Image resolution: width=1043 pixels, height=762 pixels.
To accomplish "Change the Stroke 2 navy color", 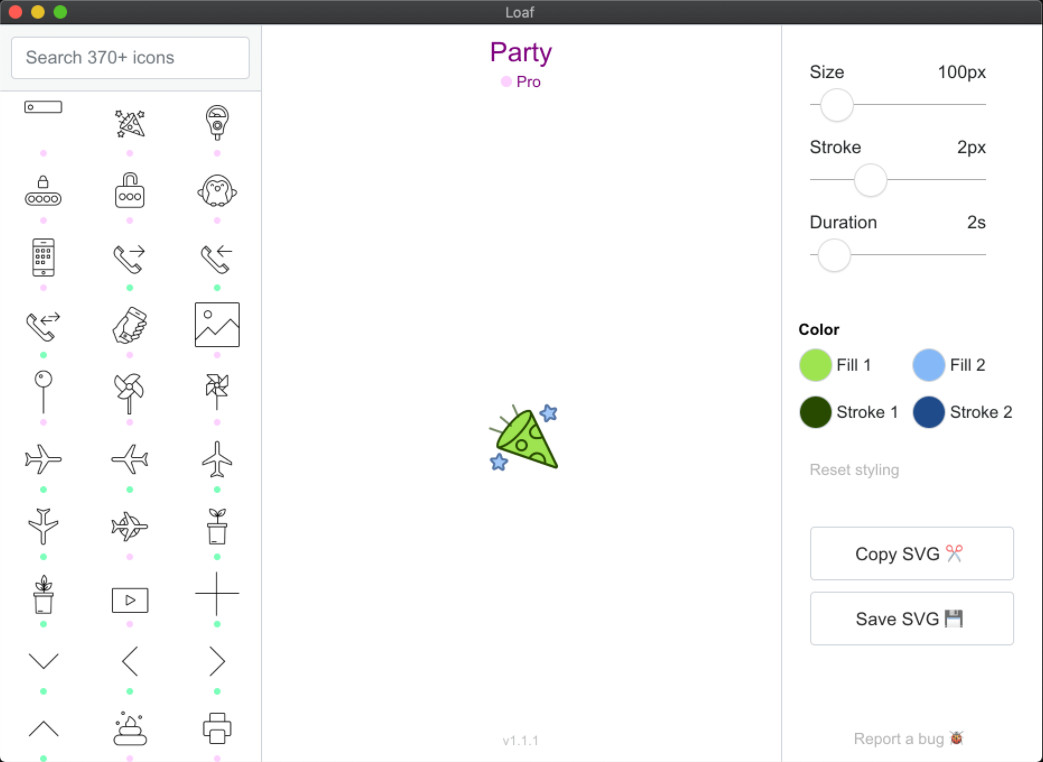I will [x=929, y=412].
